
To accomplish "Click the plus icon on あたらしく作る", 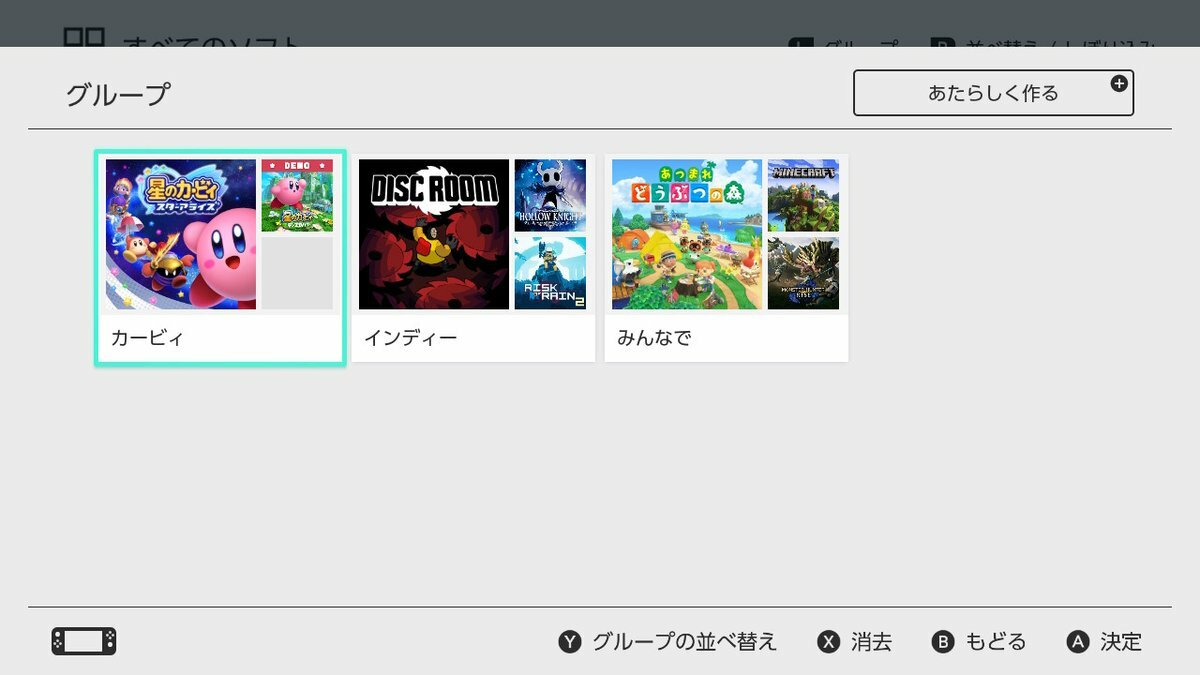I will tap(1119, 84).
